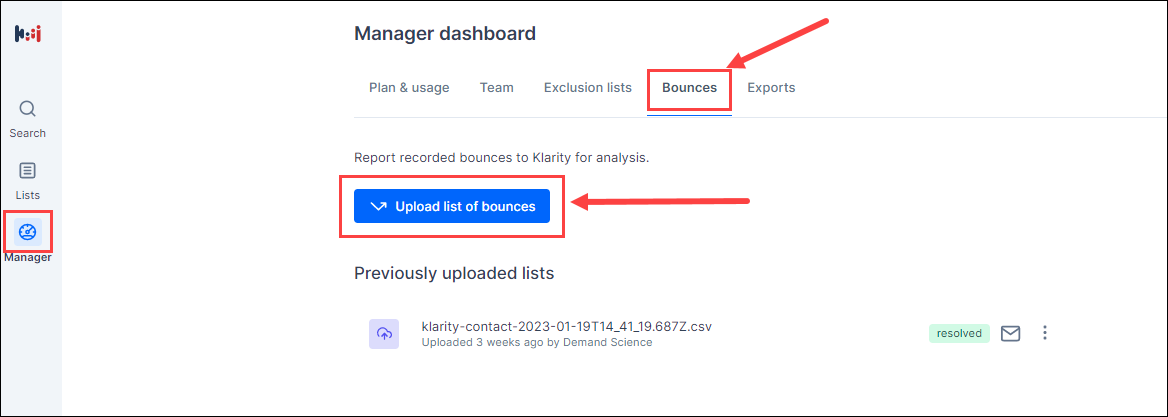The height and width of the screenshot is (417, 1168).
Task: Click the cloud upload icon next to csv file
Action: (x=384, y=334)
